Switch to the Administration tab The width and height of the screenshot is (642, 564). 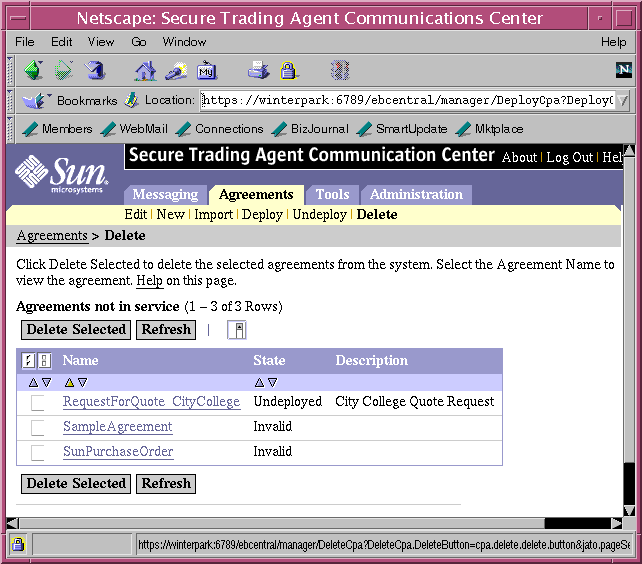click(x=416, y=195)
